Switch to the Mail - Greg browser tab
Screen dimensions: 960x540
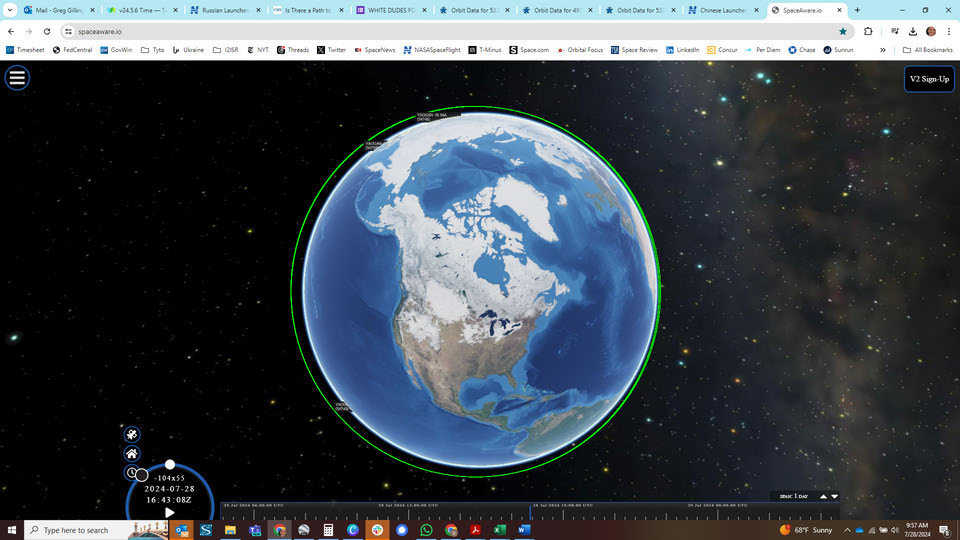click(x=59, y=10)
